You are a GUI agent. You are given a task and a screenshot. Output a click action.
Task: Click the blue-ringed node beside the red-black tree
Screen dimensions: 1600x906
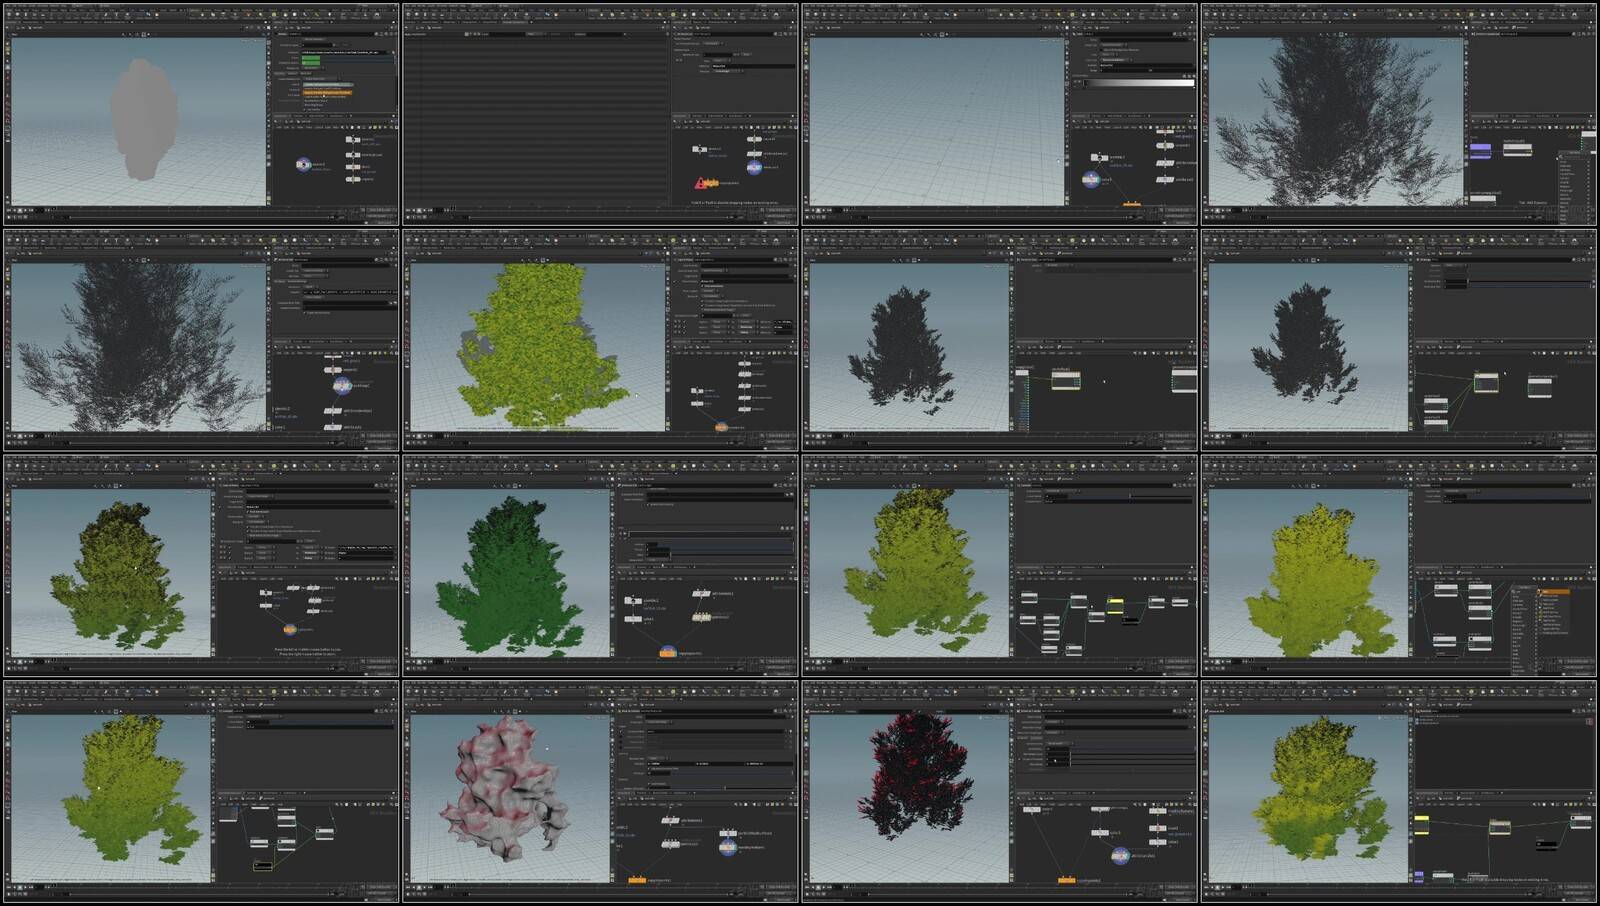pyautogui.click(x=1120, y=855)
